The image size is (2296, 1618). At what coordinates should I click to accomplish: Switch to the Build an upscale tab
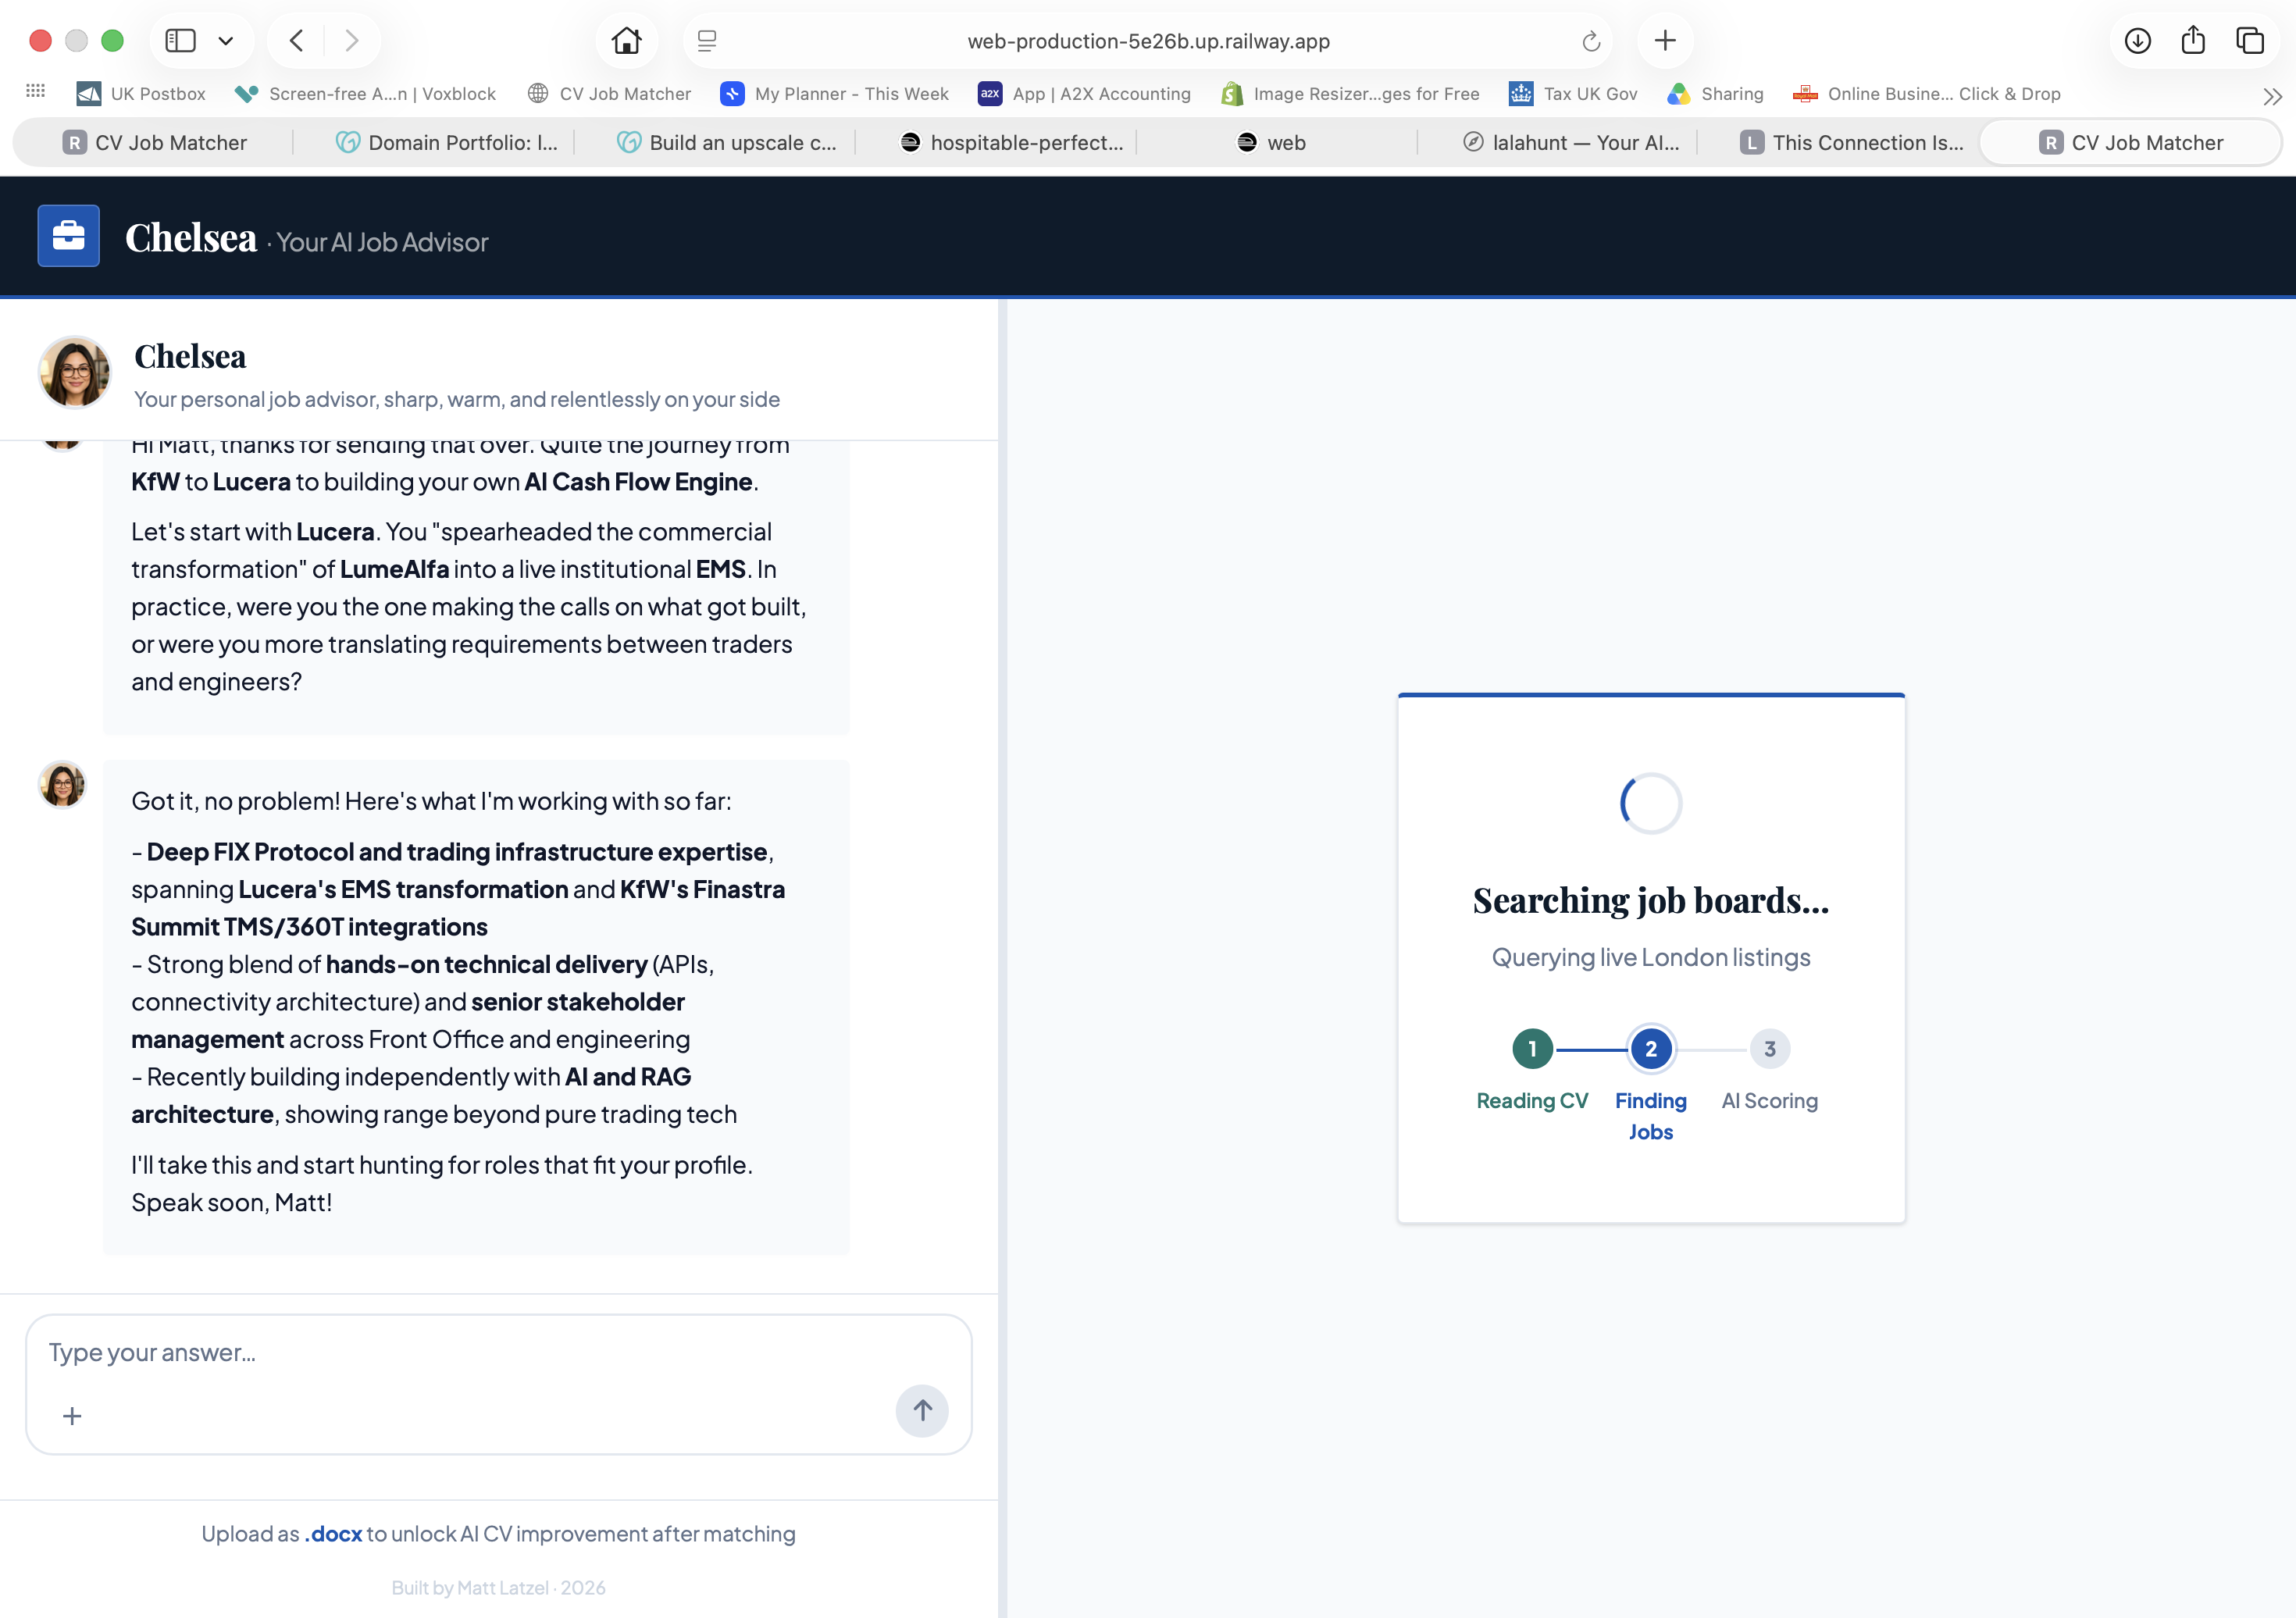click(x=727, y=143)
